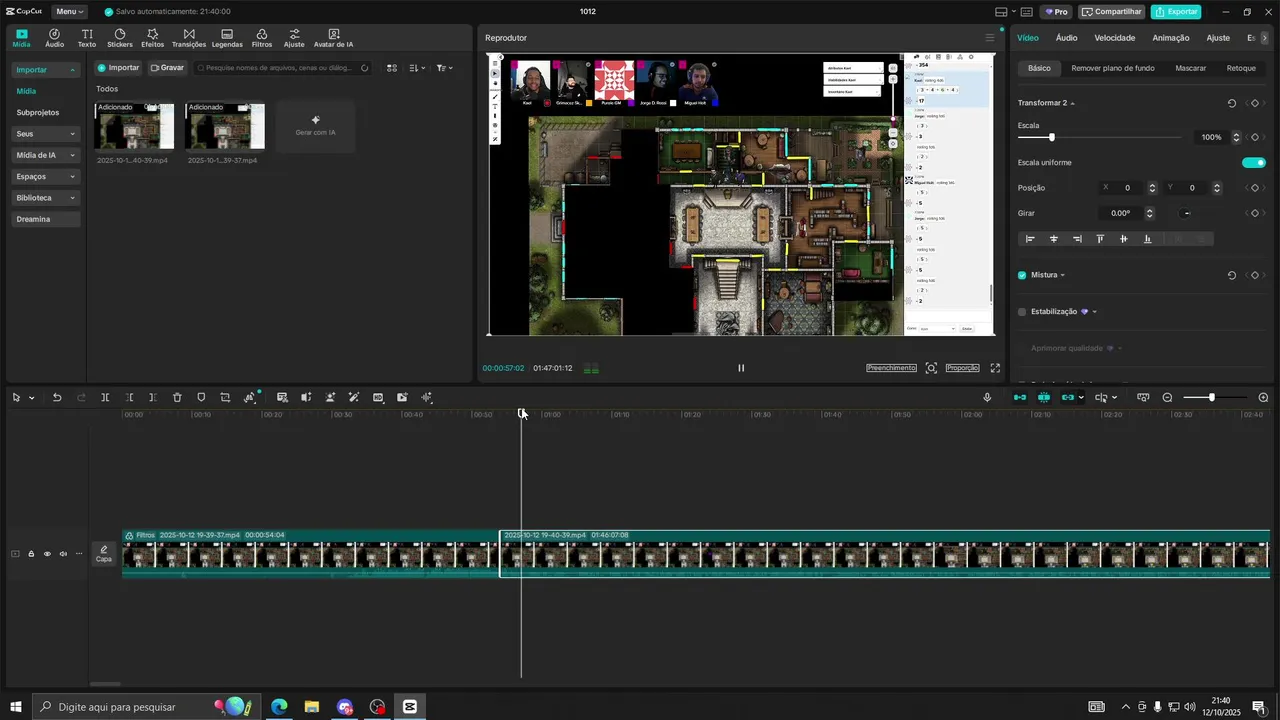Enter fullscreen preview in player
1280x720 pixels.
click(995, 368)
